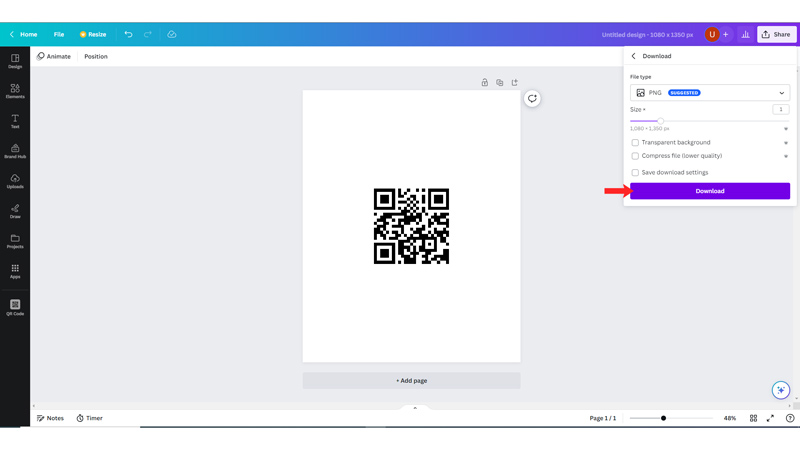This screenshot has height=450, width=800.
Task: Check Save download settings
Action: click(x=635, y=172)
